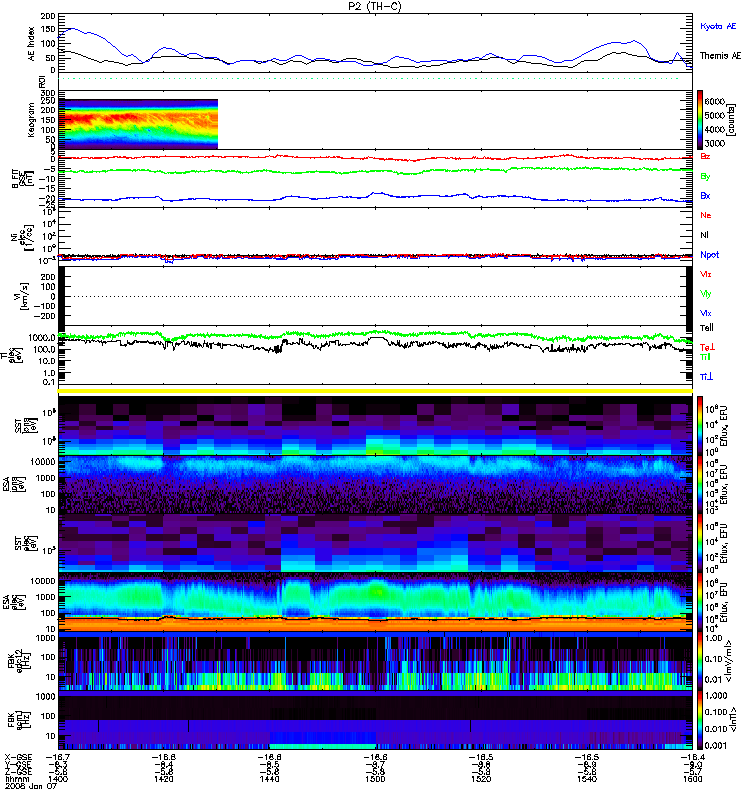750x800 pixels.
Task: Click the 6000 tick on Keogram color bar
Action: tap(714, 101)
